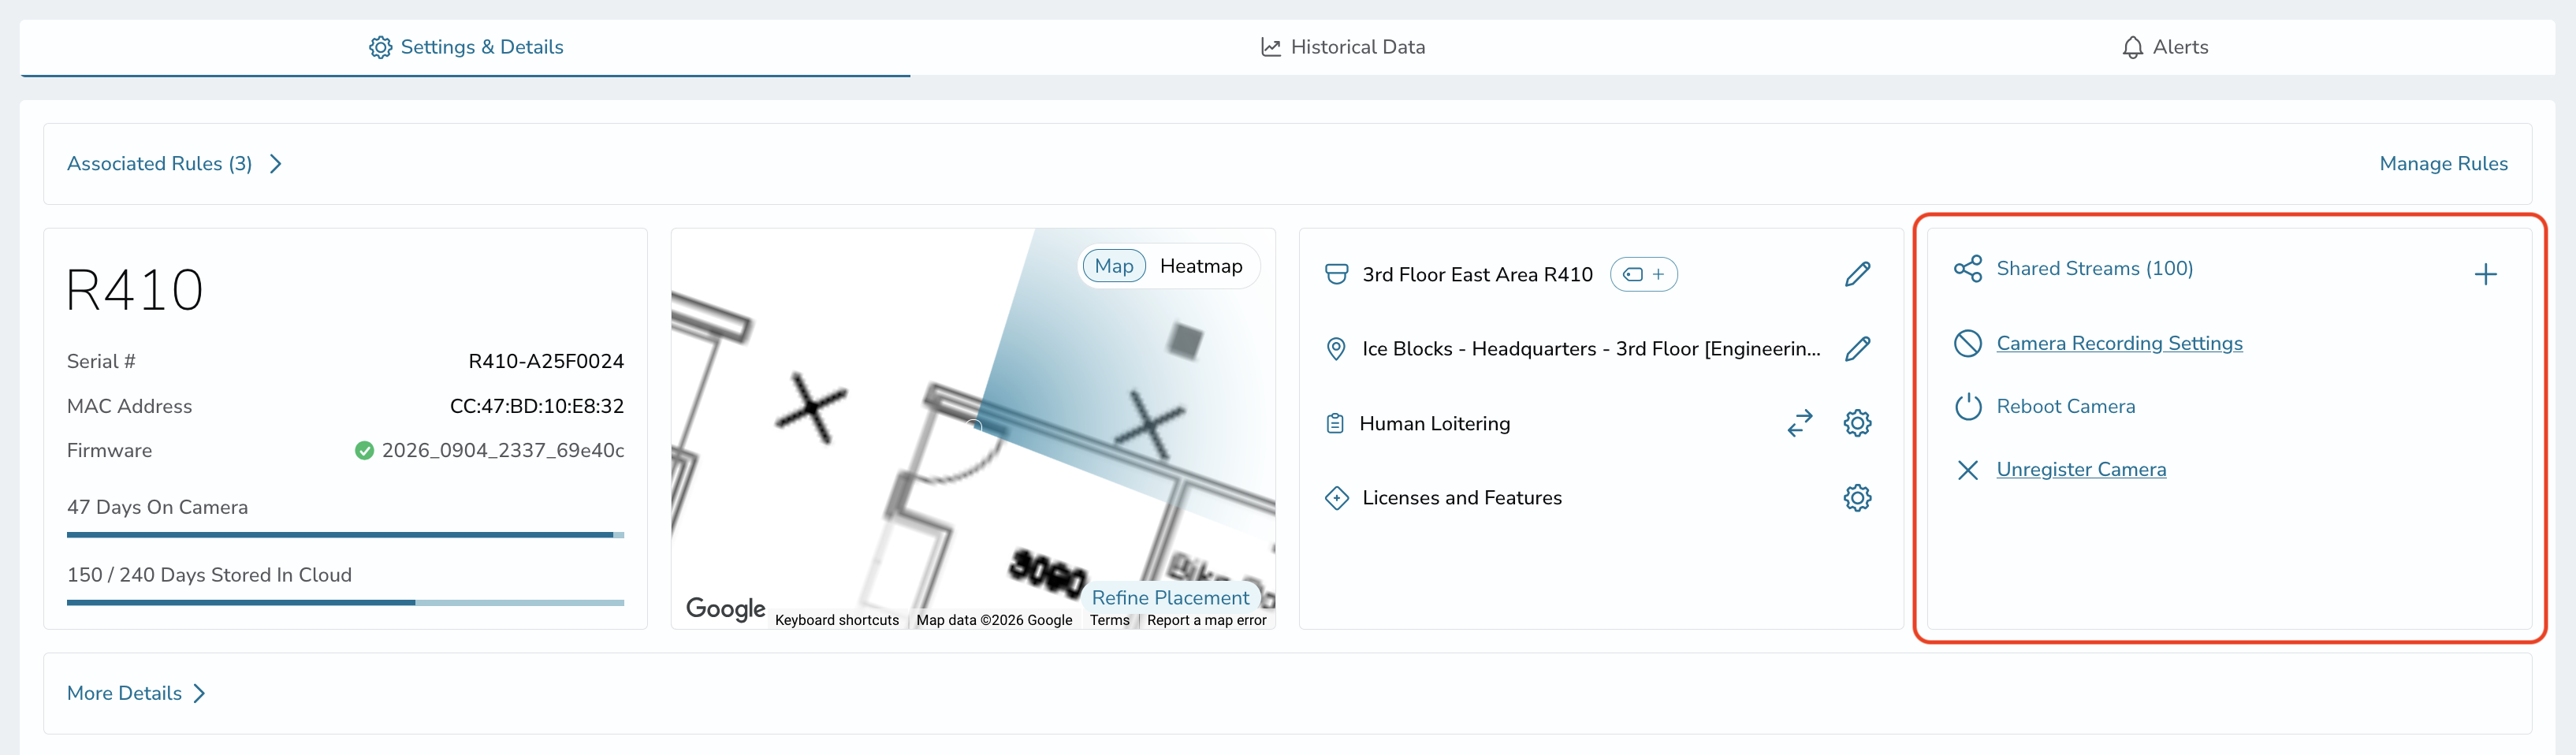This screenshot has width=2576, height=755.
Task: Click the Reboot Camera power icon
Action: coord(1967,407)
